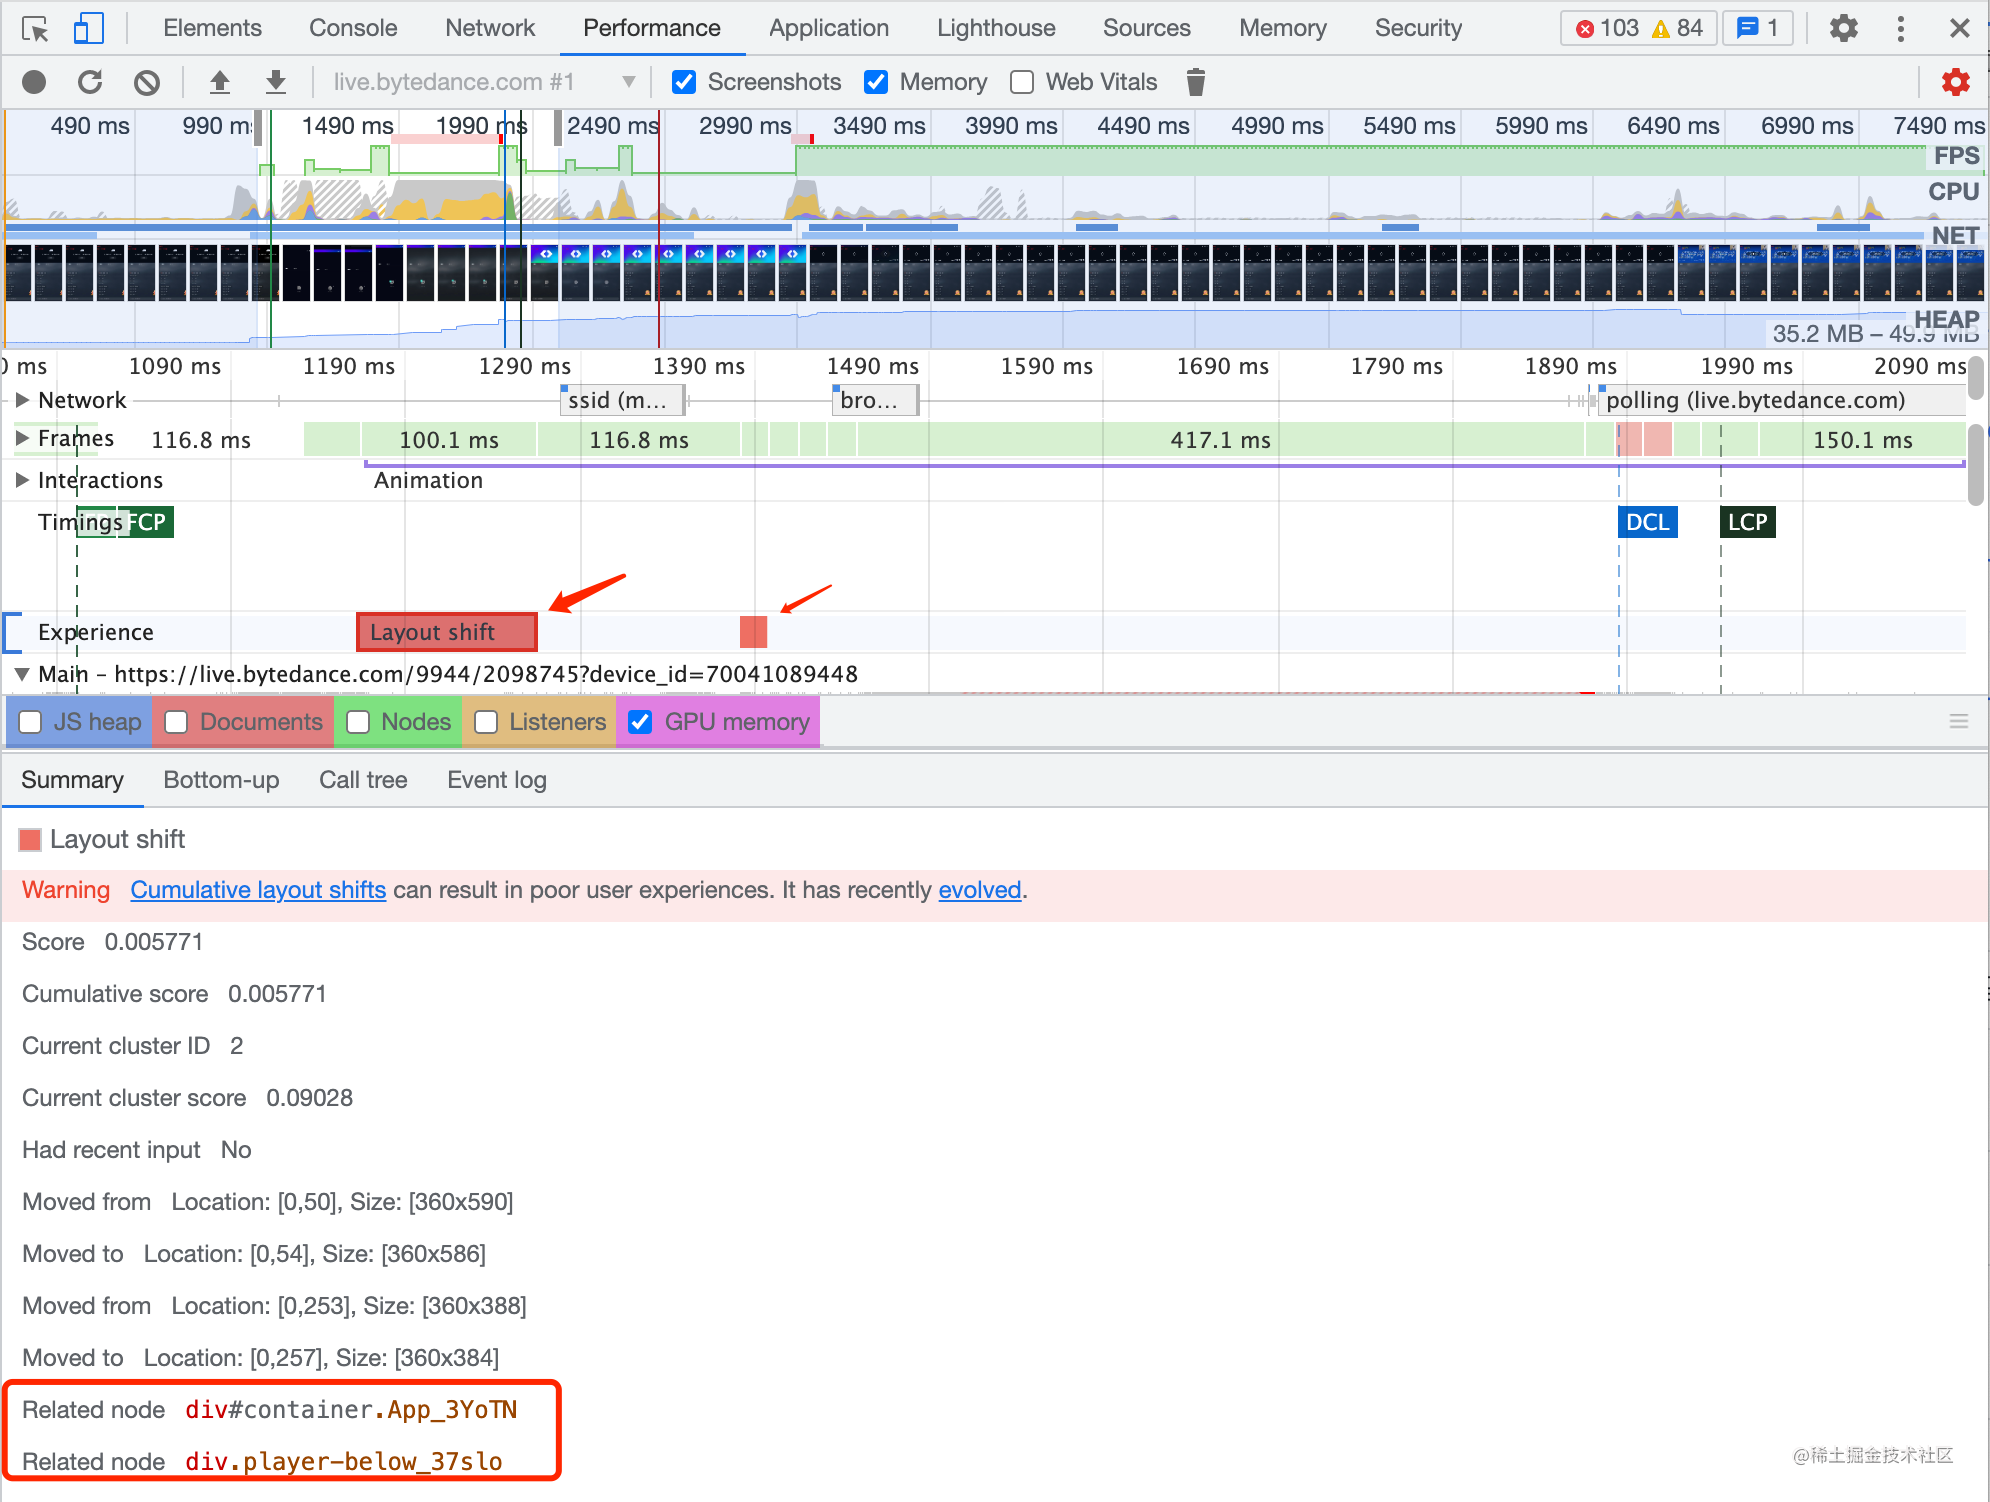Viewport: 1990px width, 1502px height.
Task: Activate the inspect element picker
Action: [35, 28]
